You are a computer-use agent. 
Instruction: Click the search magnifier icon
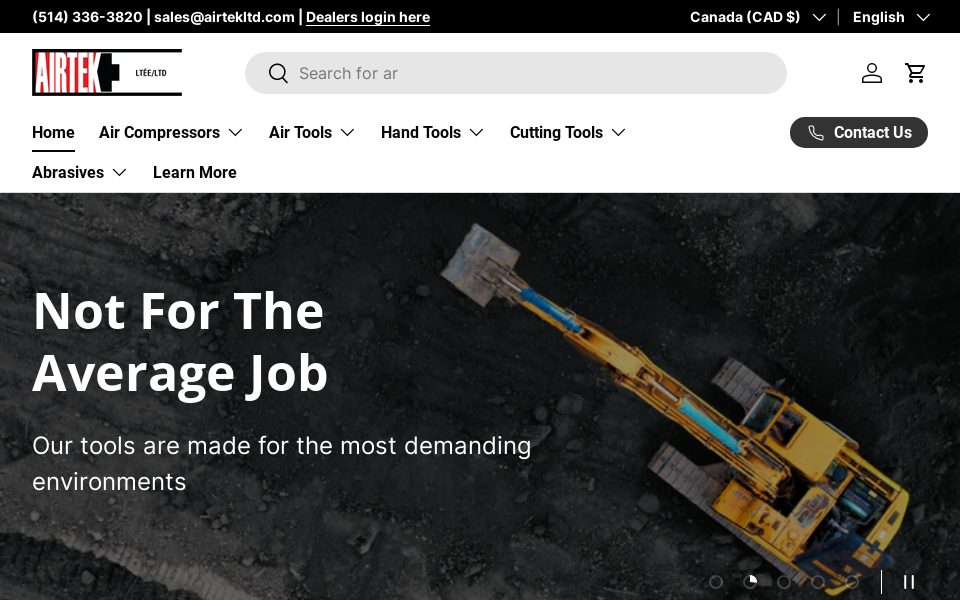tap(278, 73)
